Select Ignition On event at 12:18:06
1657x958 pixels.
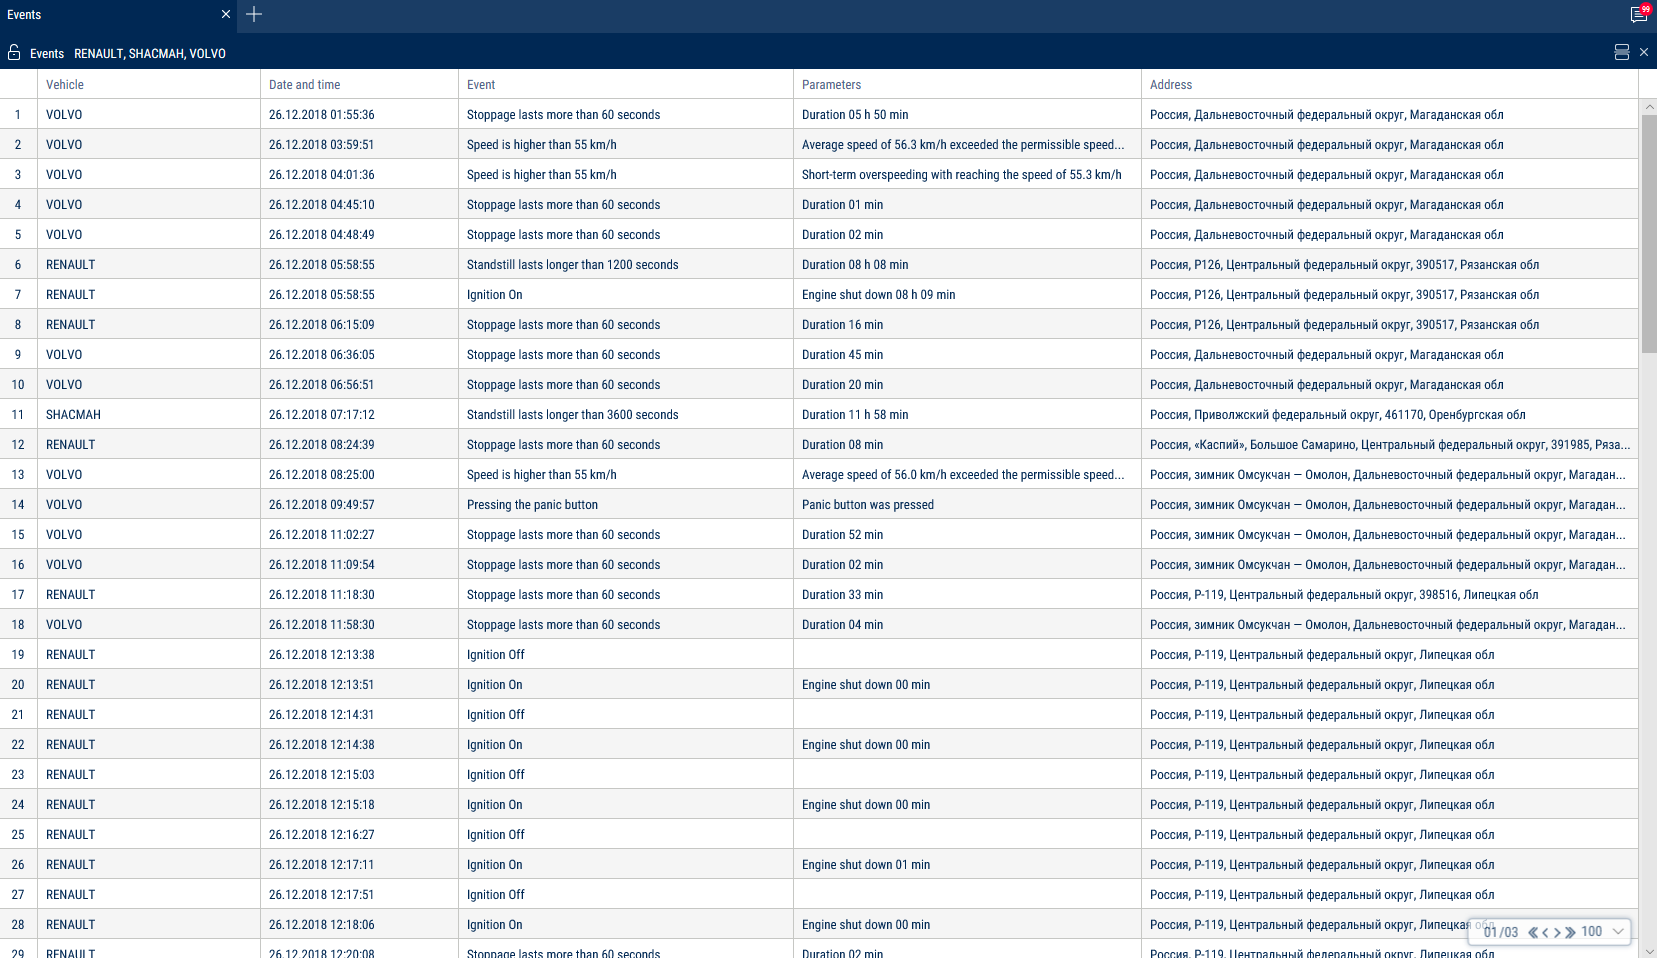pyautogui.click(x=625, y=924)
